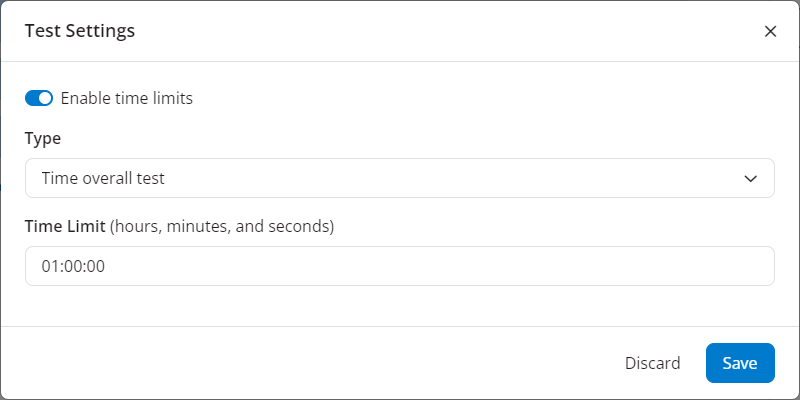Toggle the Enable time limits switch

(39, 98)
